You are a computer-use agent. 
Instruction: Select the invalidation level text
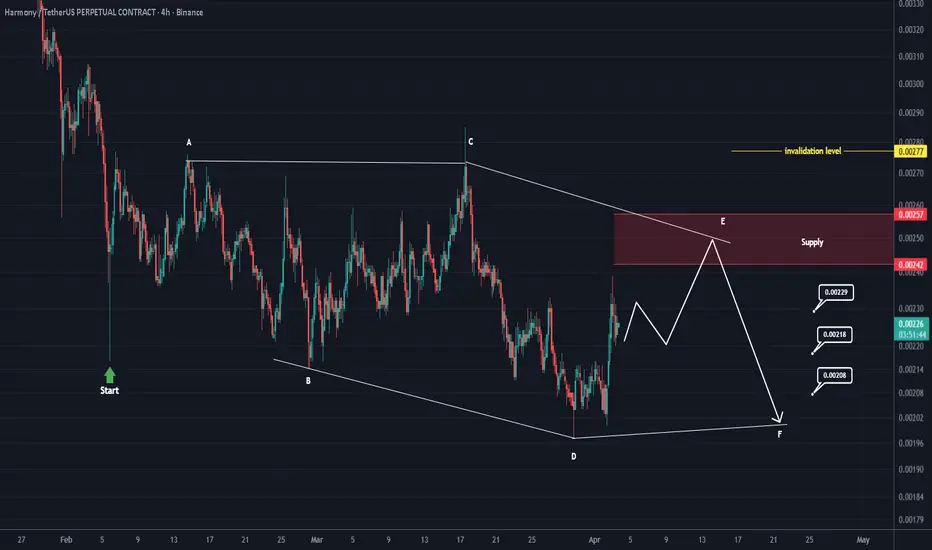(813, 151)
